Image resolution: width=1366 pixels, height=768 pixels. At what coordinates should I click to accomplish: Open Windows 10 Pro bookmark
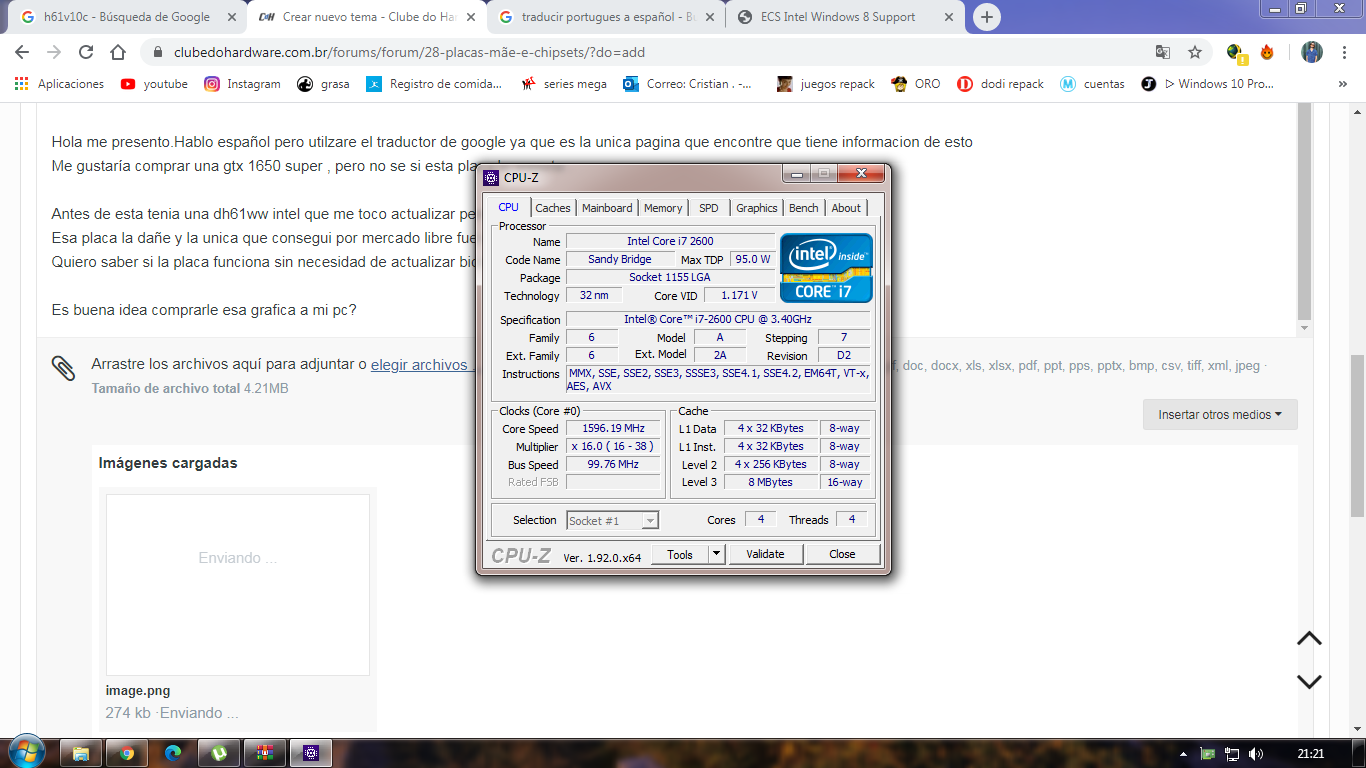tap(1207, 84)
